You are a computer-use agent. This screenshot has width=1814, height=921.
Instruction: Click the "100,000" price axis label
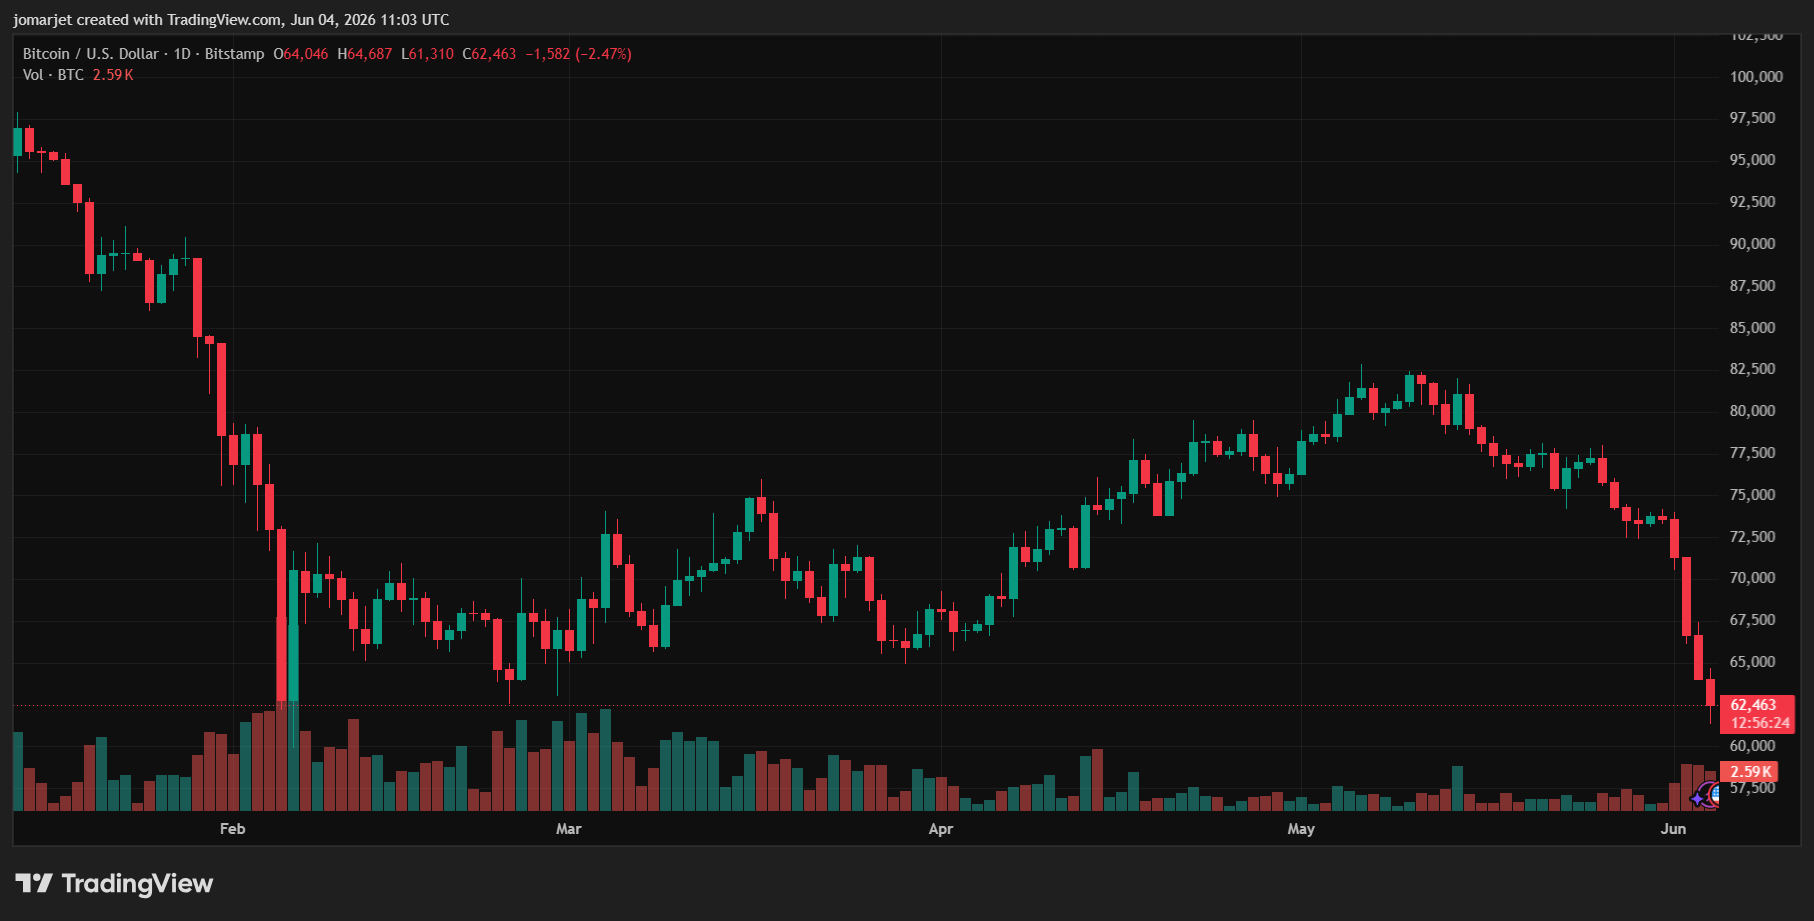1756,77
